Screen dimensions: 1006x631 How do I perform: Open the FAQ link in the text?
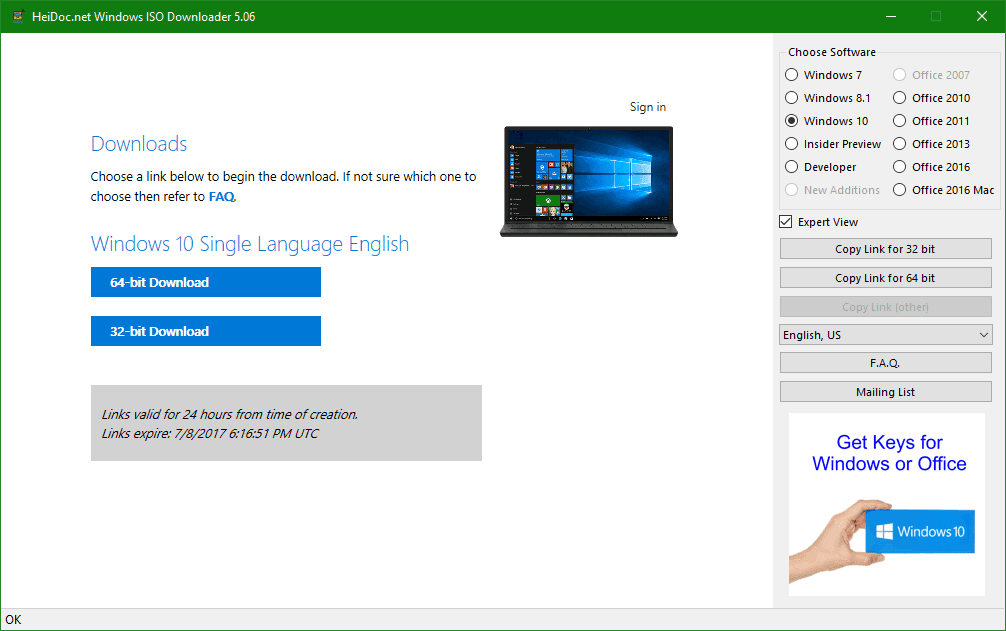(x=222, y=197)
